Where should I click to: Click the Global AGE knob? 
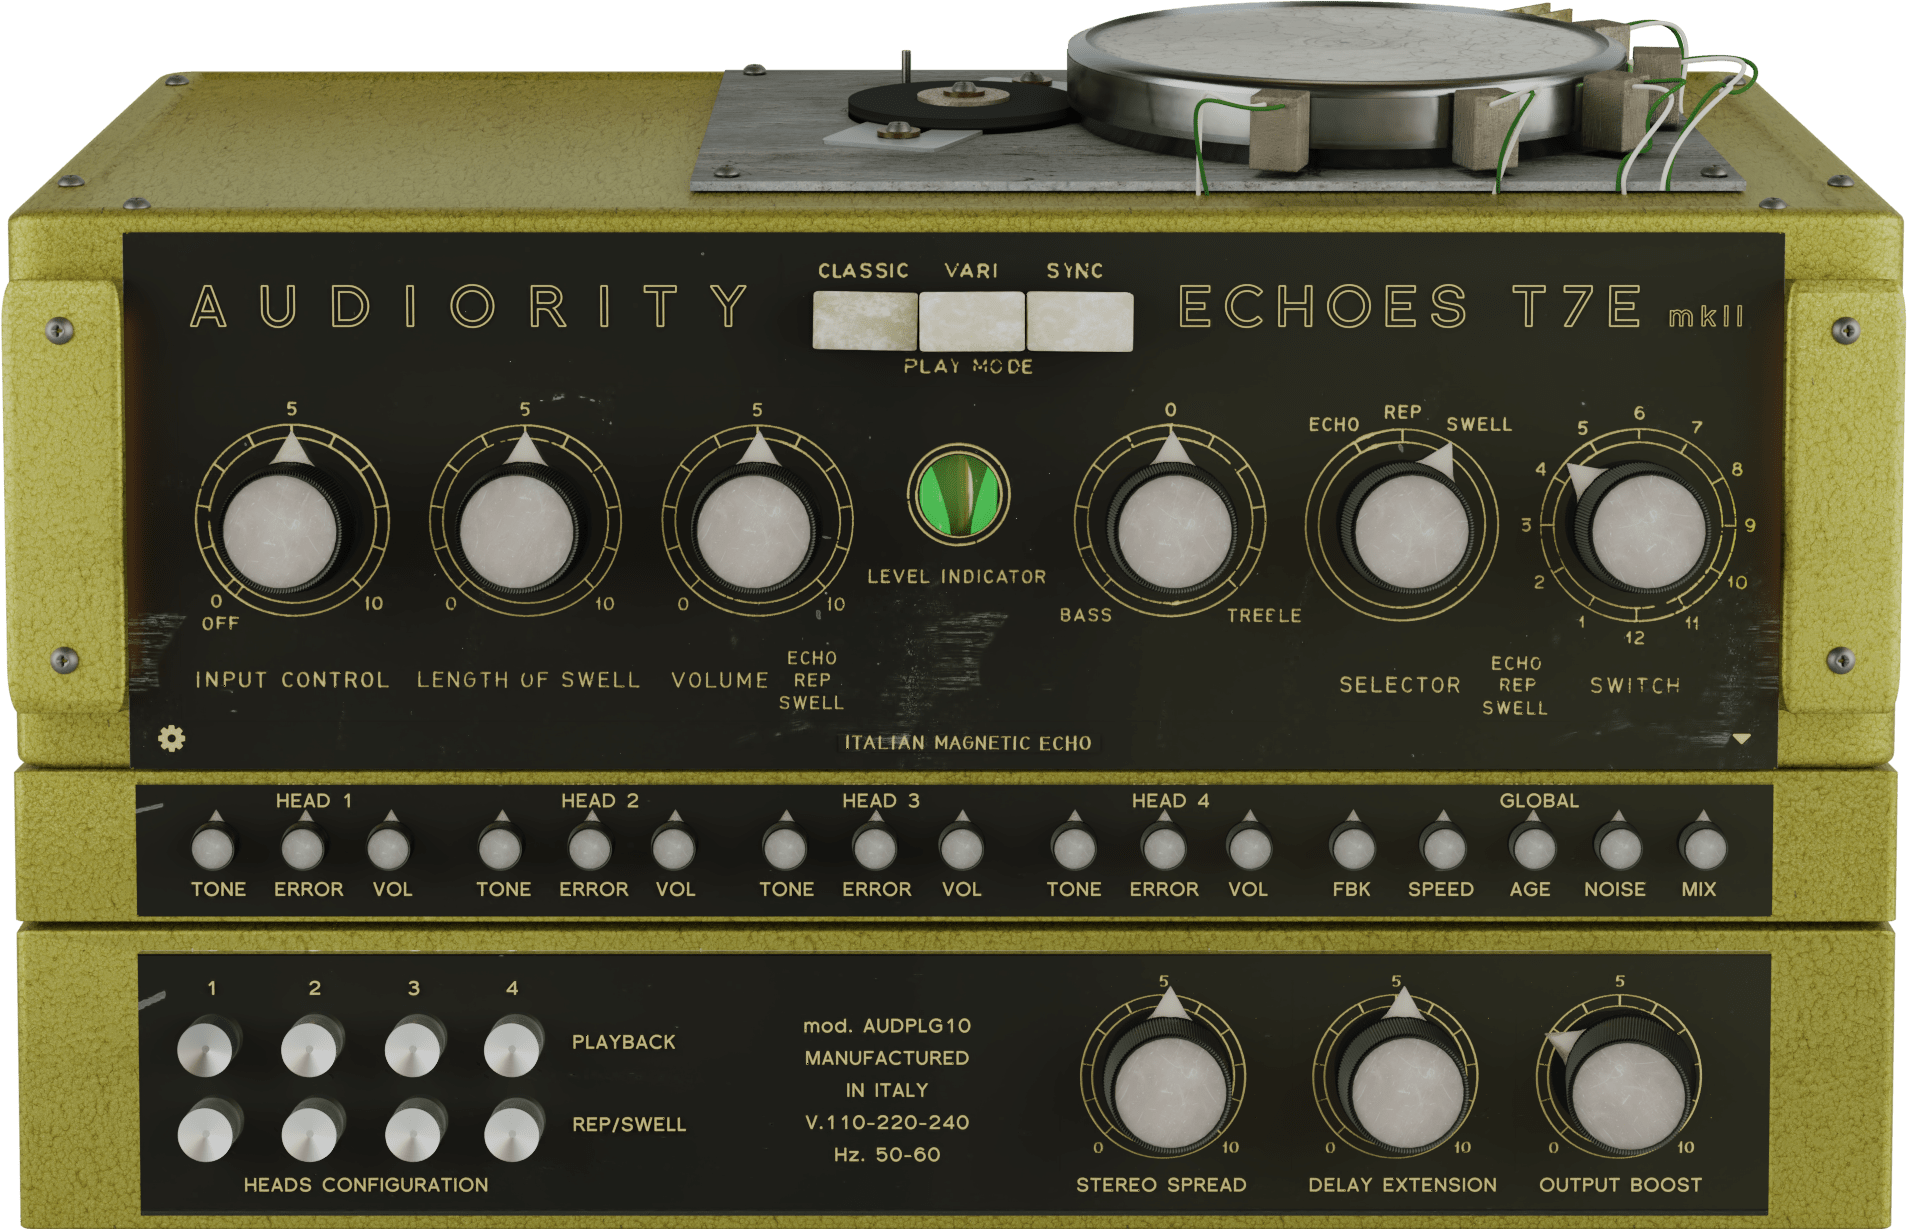[1533, 846]
